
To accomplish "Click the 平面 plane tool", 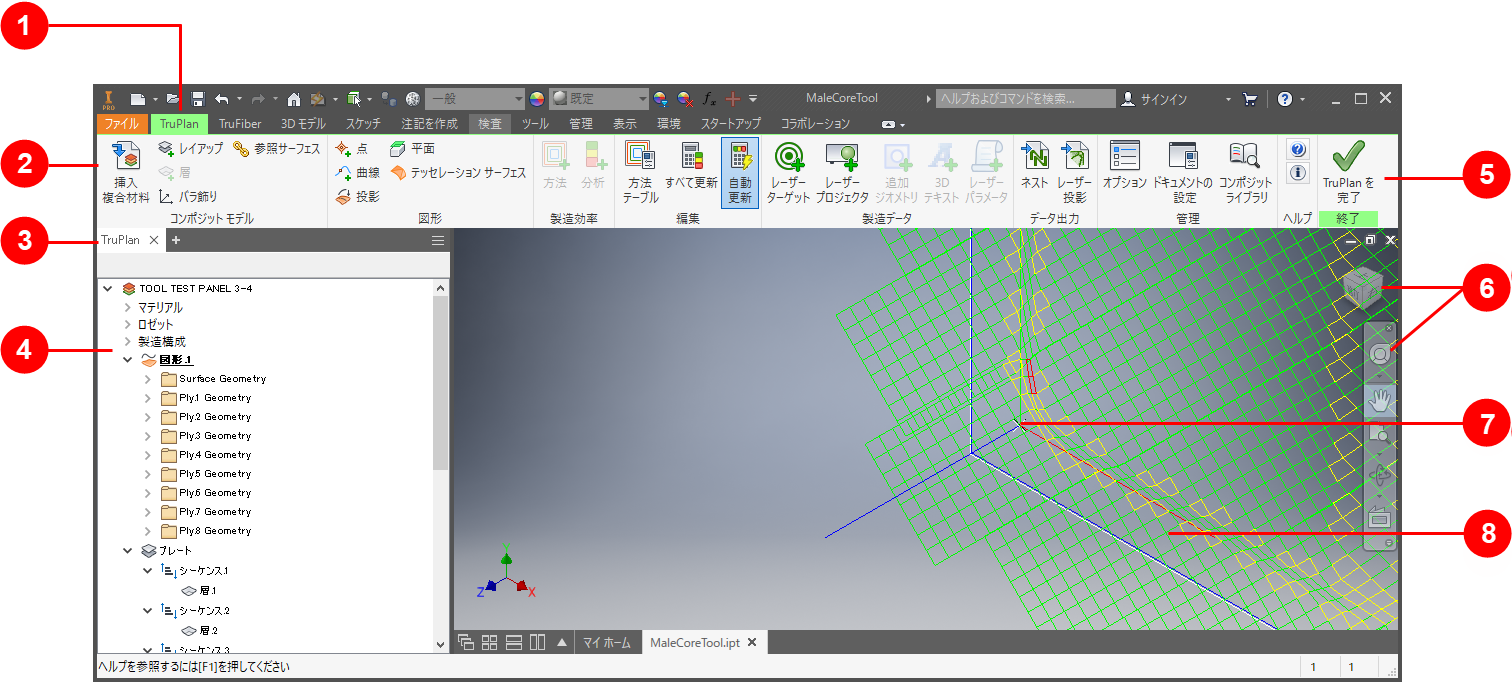I will (x=412, y=148).
